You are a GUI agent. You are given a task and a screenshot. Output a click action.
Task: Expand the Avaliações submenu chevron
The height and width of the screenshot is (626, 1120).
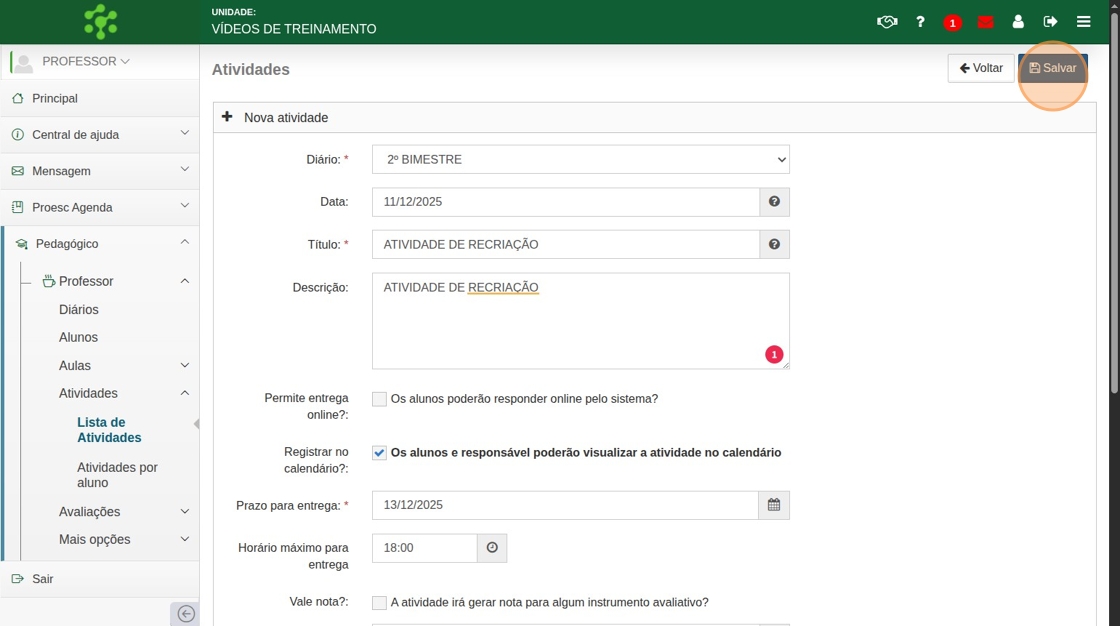coord(184,512)
